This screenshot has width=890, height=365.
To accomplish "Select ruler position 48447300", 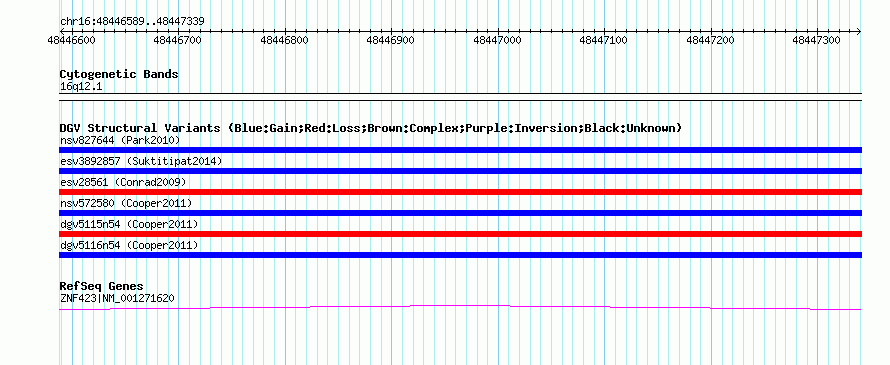I will (x=816, y=40).
